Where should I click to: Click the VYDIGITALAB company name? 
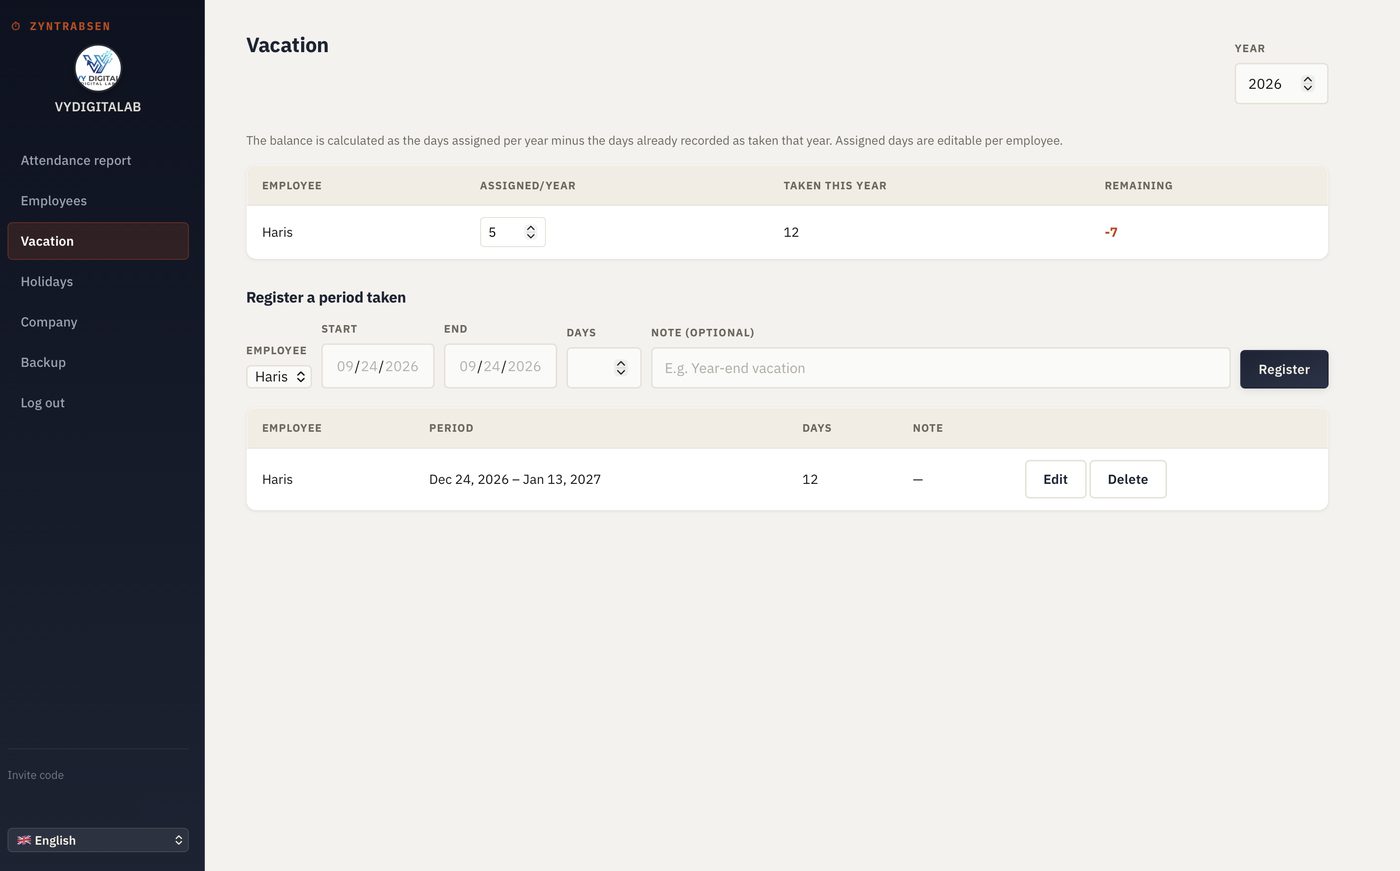pos(98,107)
